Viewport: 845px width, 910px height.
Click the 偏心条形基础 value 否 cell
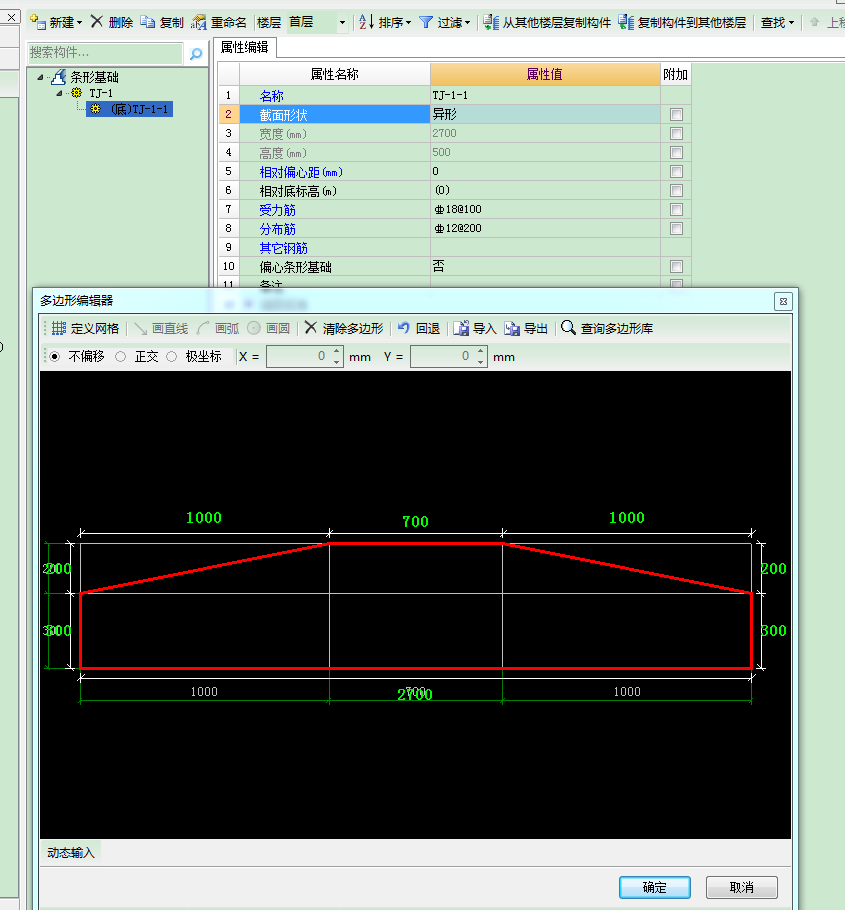point(545,266)
